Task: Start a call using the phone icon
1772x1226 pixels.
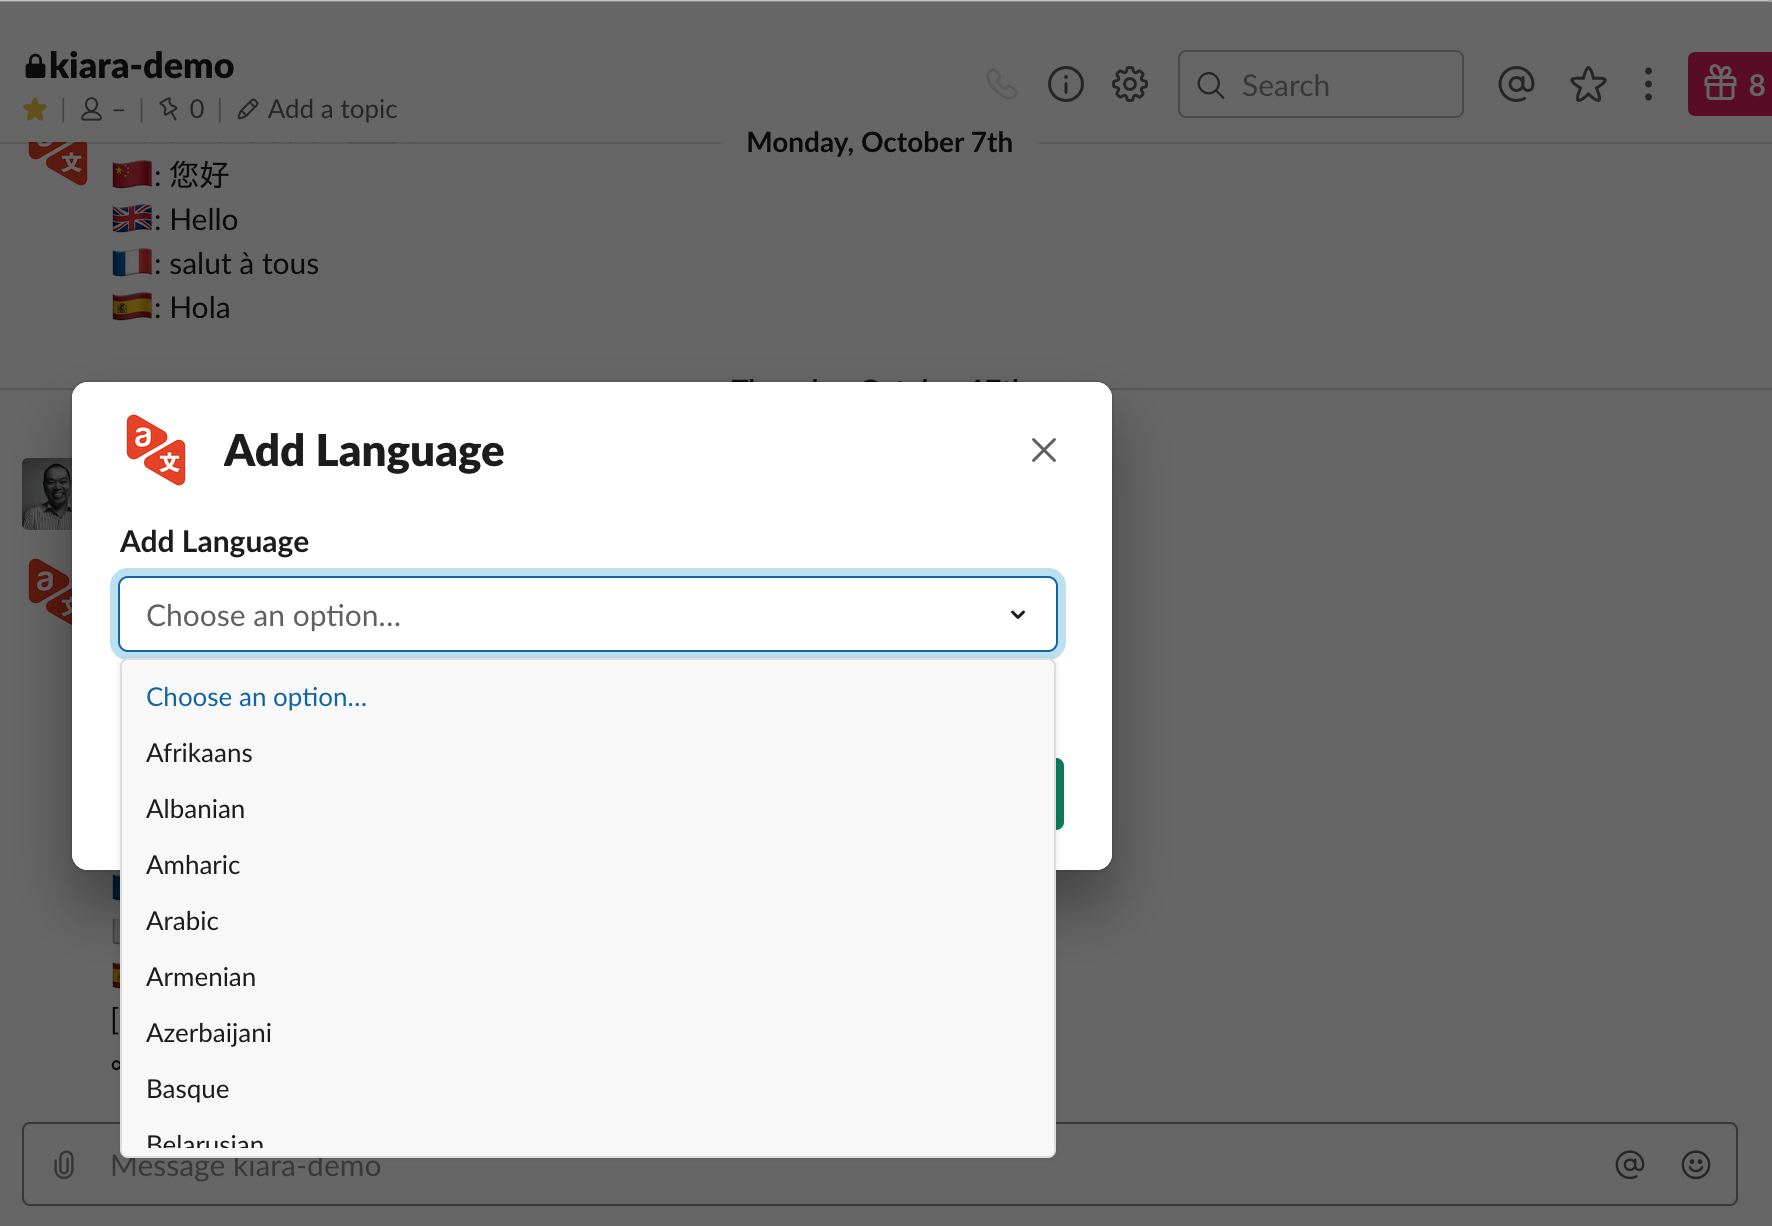Action: pyautogui.click(x=1002, y=84)
